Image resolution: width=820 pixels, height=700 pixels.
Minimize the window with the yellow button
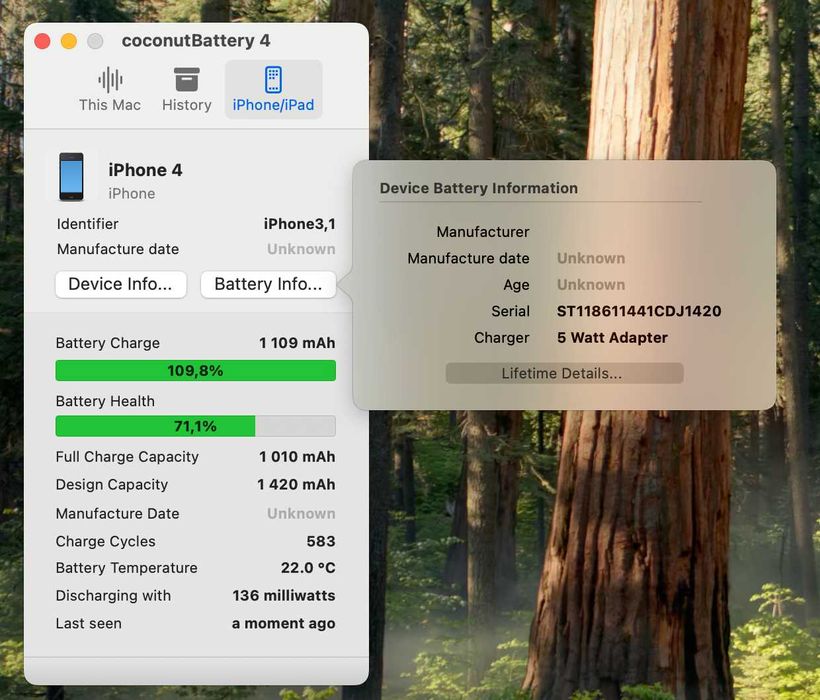[x=69, y=41]
